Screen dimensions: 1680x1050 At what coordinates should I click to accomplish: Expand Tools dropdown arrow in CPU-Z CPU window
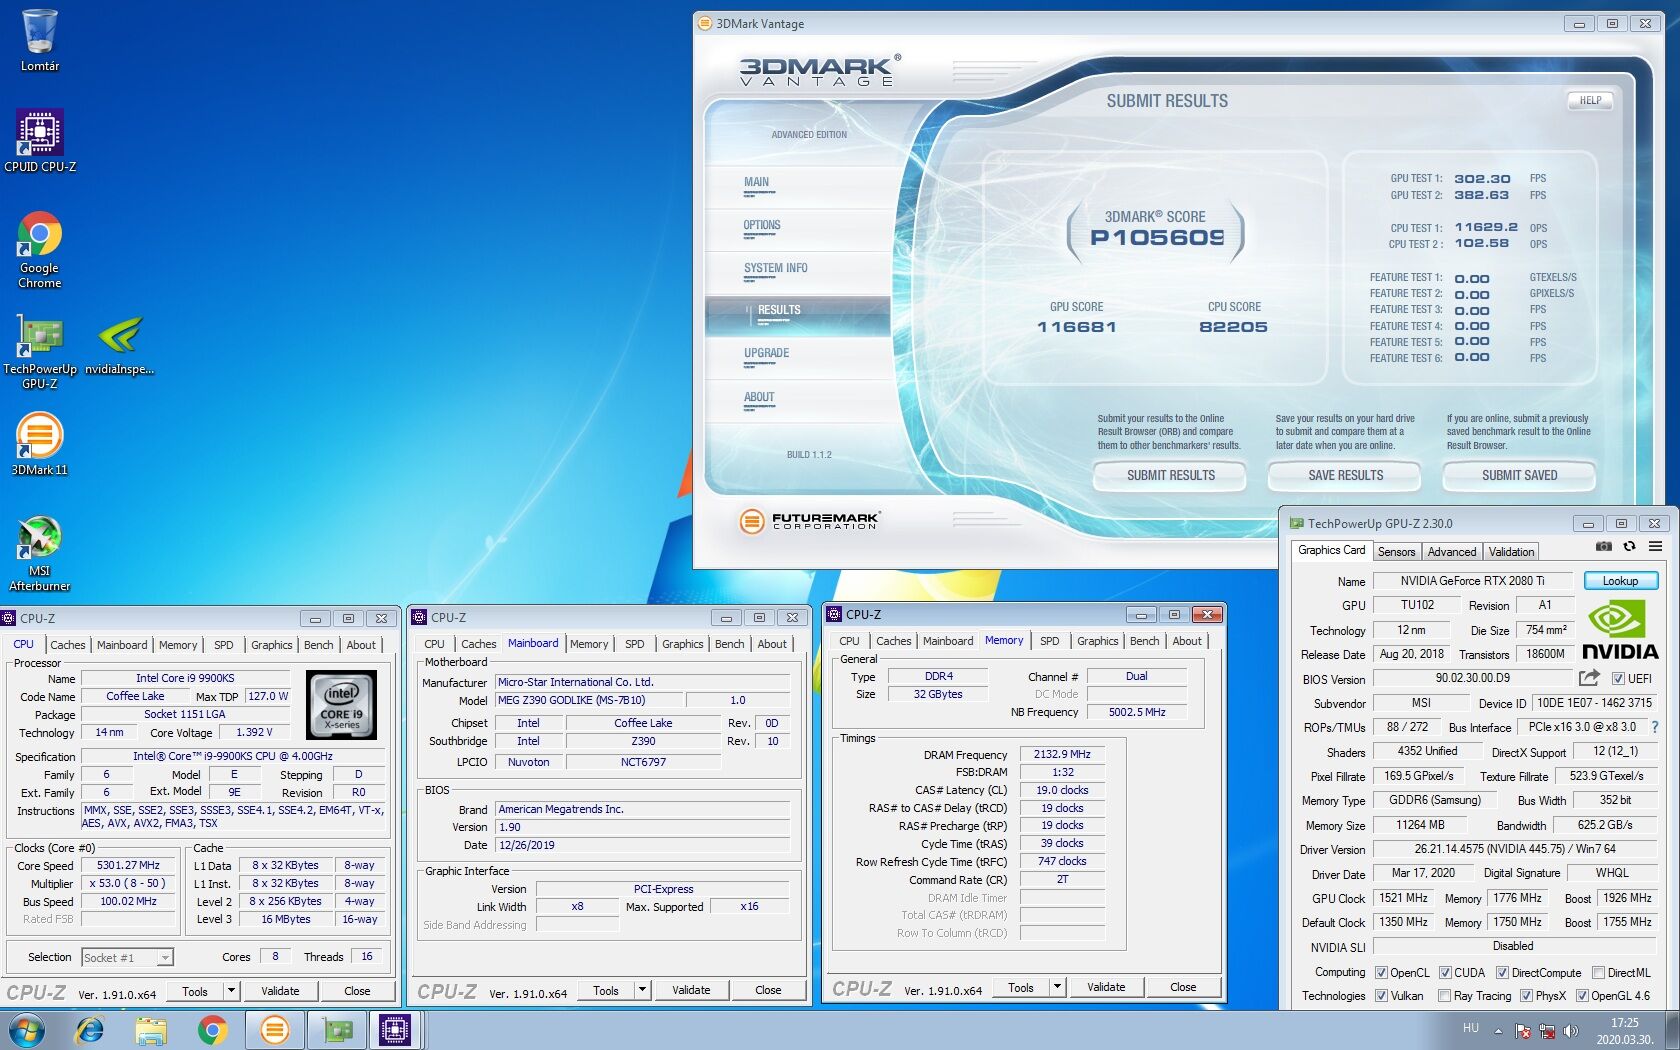coord(231,991)
